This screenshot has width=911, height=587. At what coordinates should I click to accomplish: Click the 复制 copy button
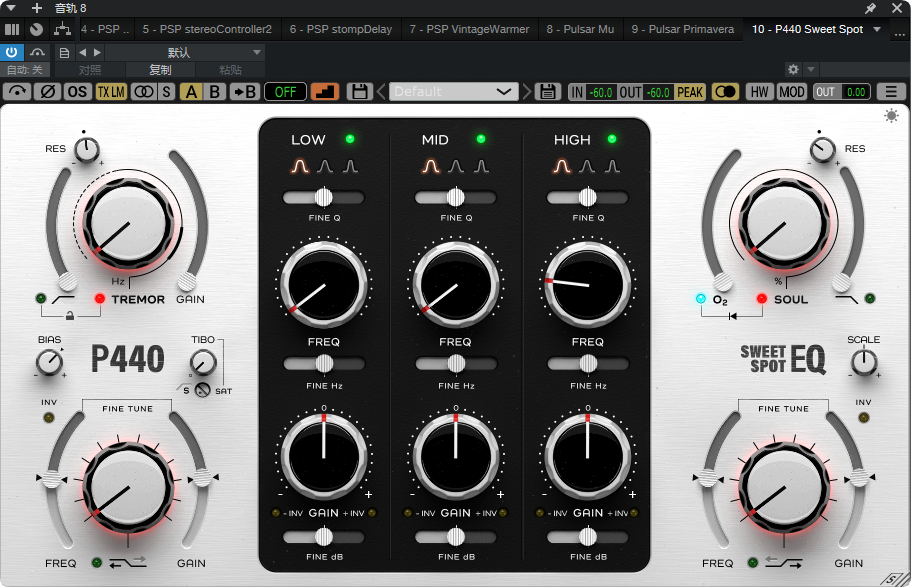160,70
